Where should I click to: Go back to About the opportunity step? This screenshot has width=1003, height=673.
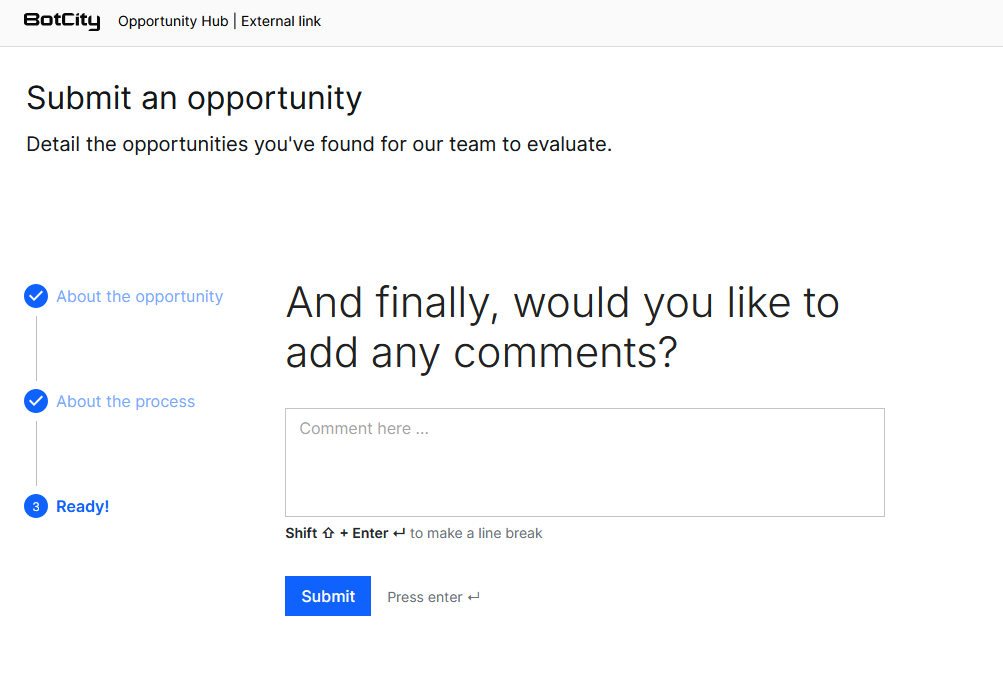[x=139, y=296]
